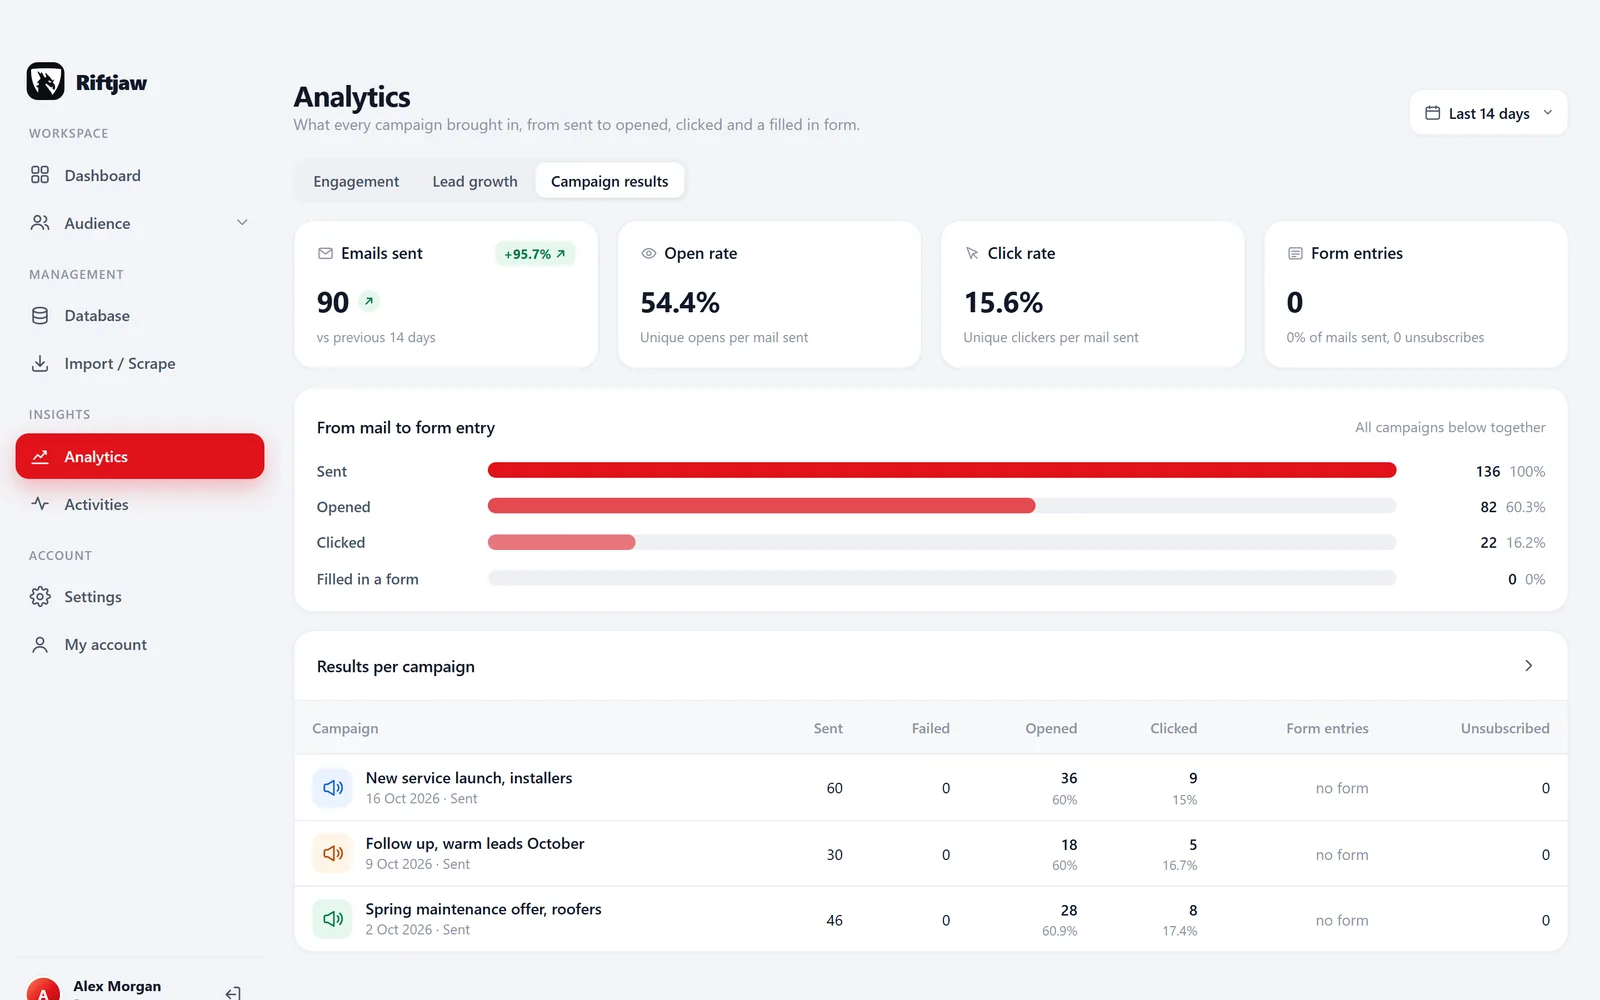The width and height of the screenshot is (1600, 1000).
Task: Click the trend arrow beside 90
Action: click(369, 301)
